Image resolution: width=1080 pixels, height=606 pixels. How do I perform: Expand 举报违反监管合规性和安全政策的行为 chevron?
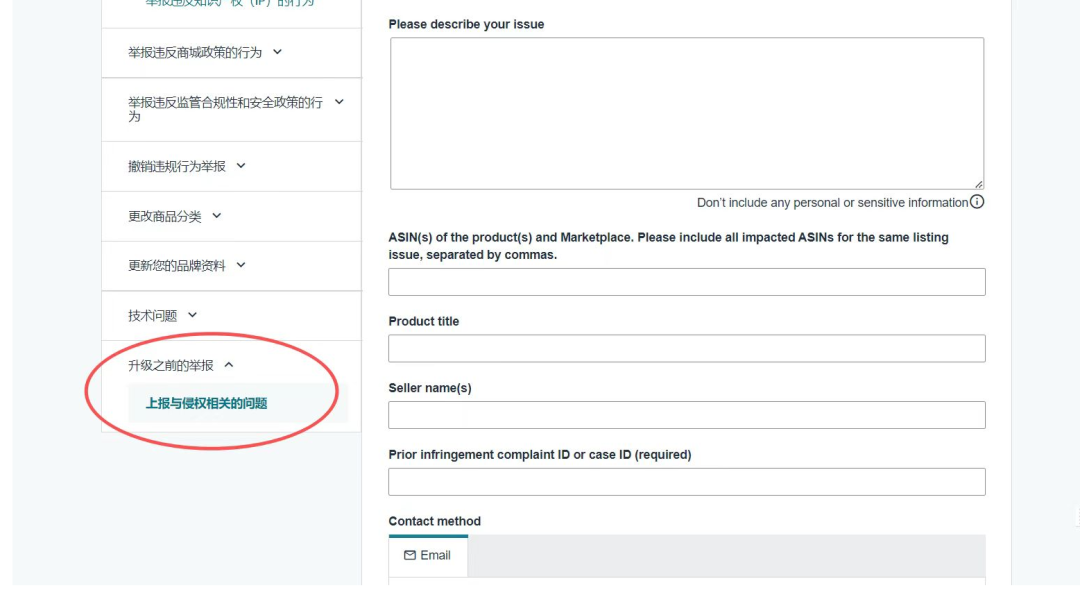tap(339, 102)
